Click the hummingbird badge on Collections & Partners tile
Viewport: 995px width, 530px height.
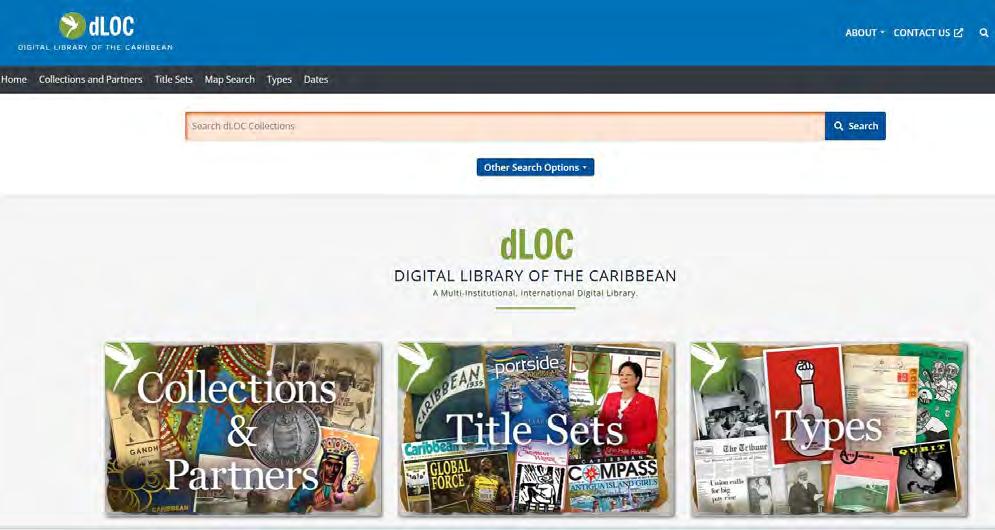click(x=122, y=364)
